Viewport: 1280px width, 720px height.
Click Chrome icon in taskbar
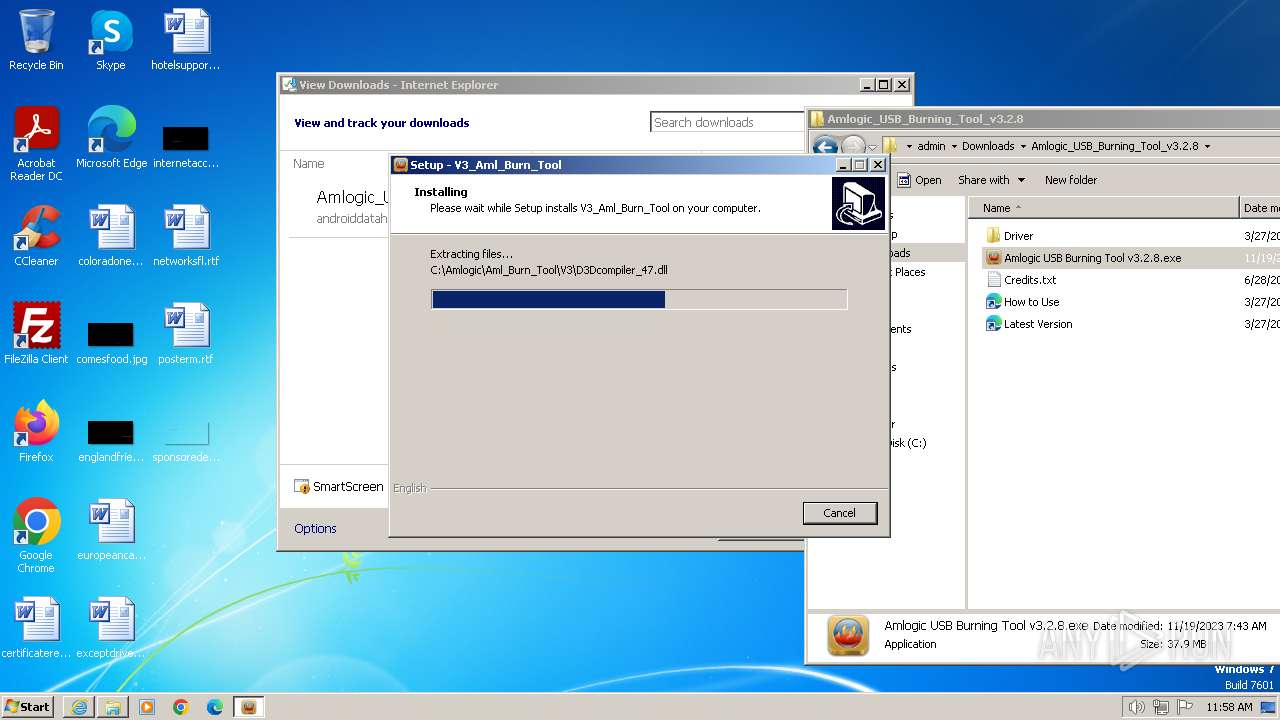click(181, 707)
